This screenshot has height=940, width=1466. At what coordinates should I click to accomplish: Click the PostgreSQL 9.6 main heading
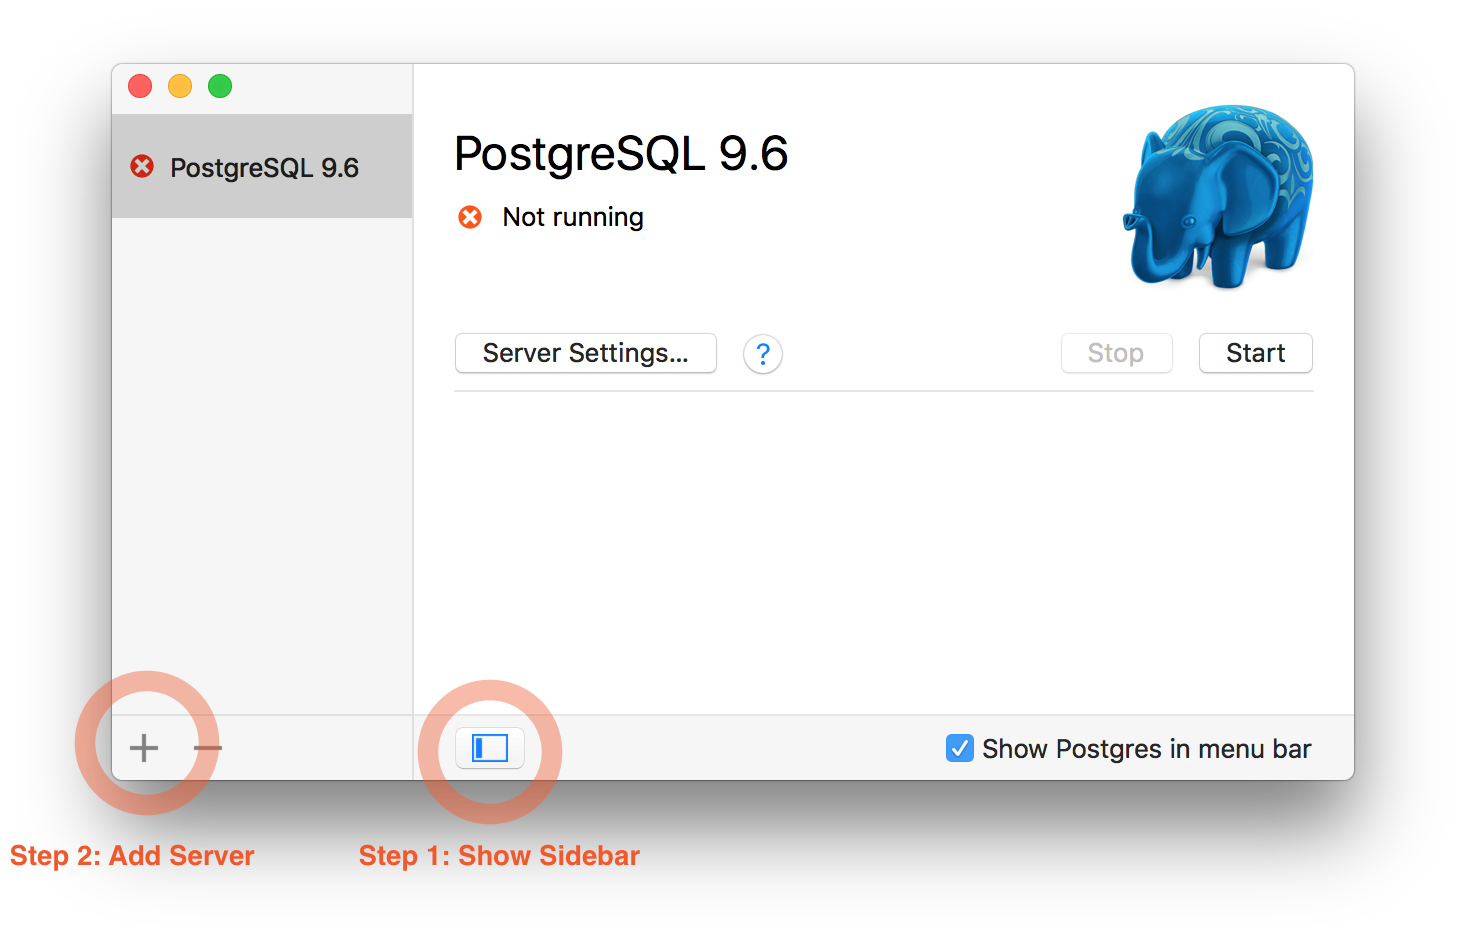point(621,154)
